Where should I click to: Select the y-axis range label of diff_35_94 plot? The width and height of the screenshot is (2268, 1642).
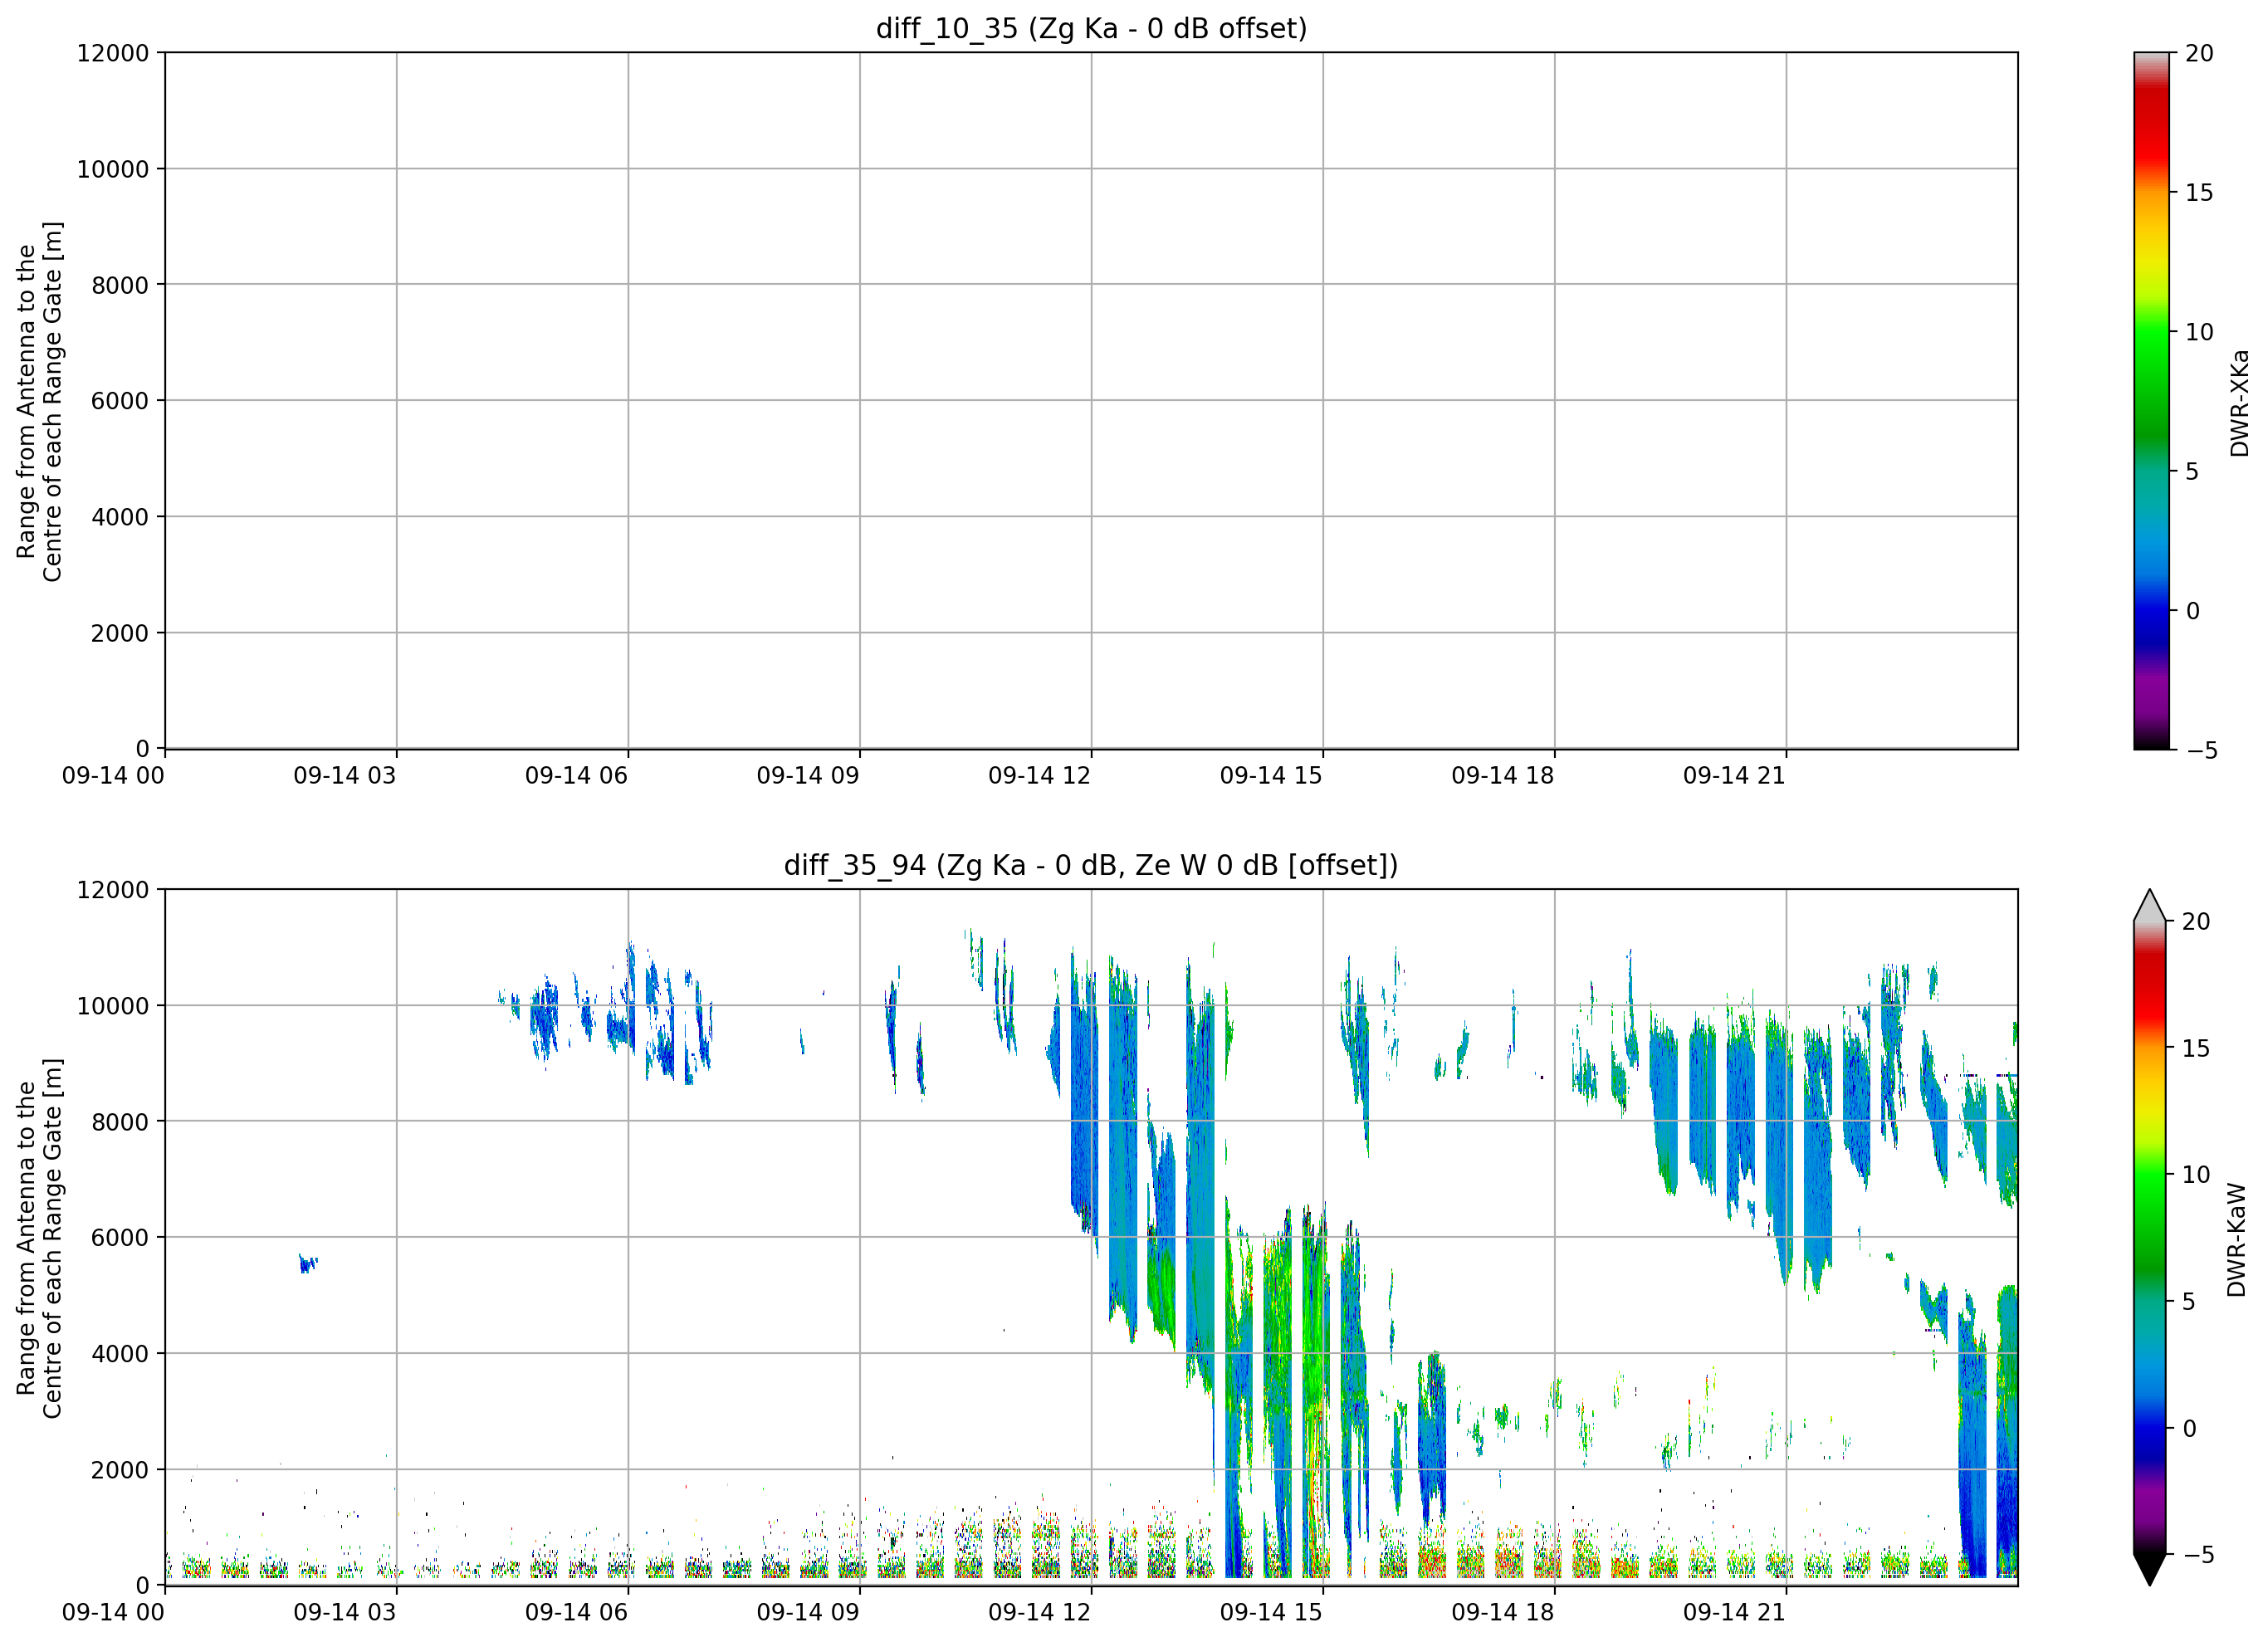pos(40,1238)
